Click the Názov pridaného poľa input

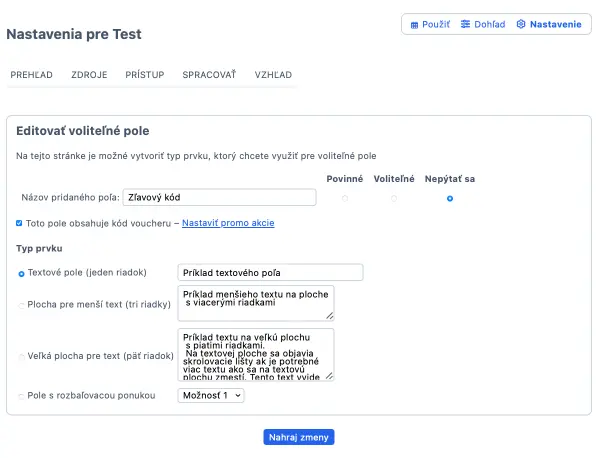[x=219, y=197]
